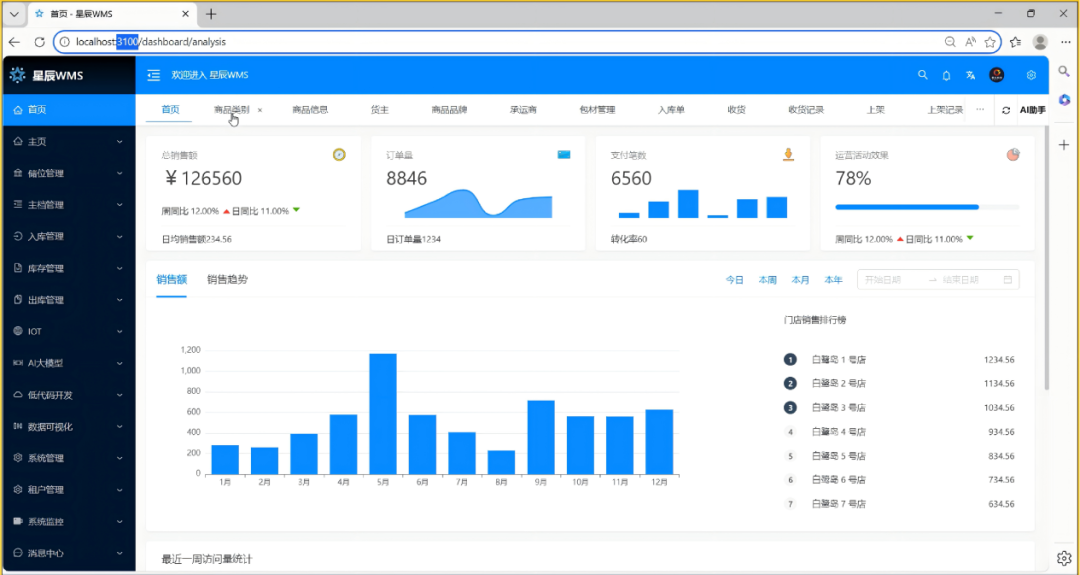Click the browser page reload button
This screenshot has width=1080, height=575.
pos(40,42)
